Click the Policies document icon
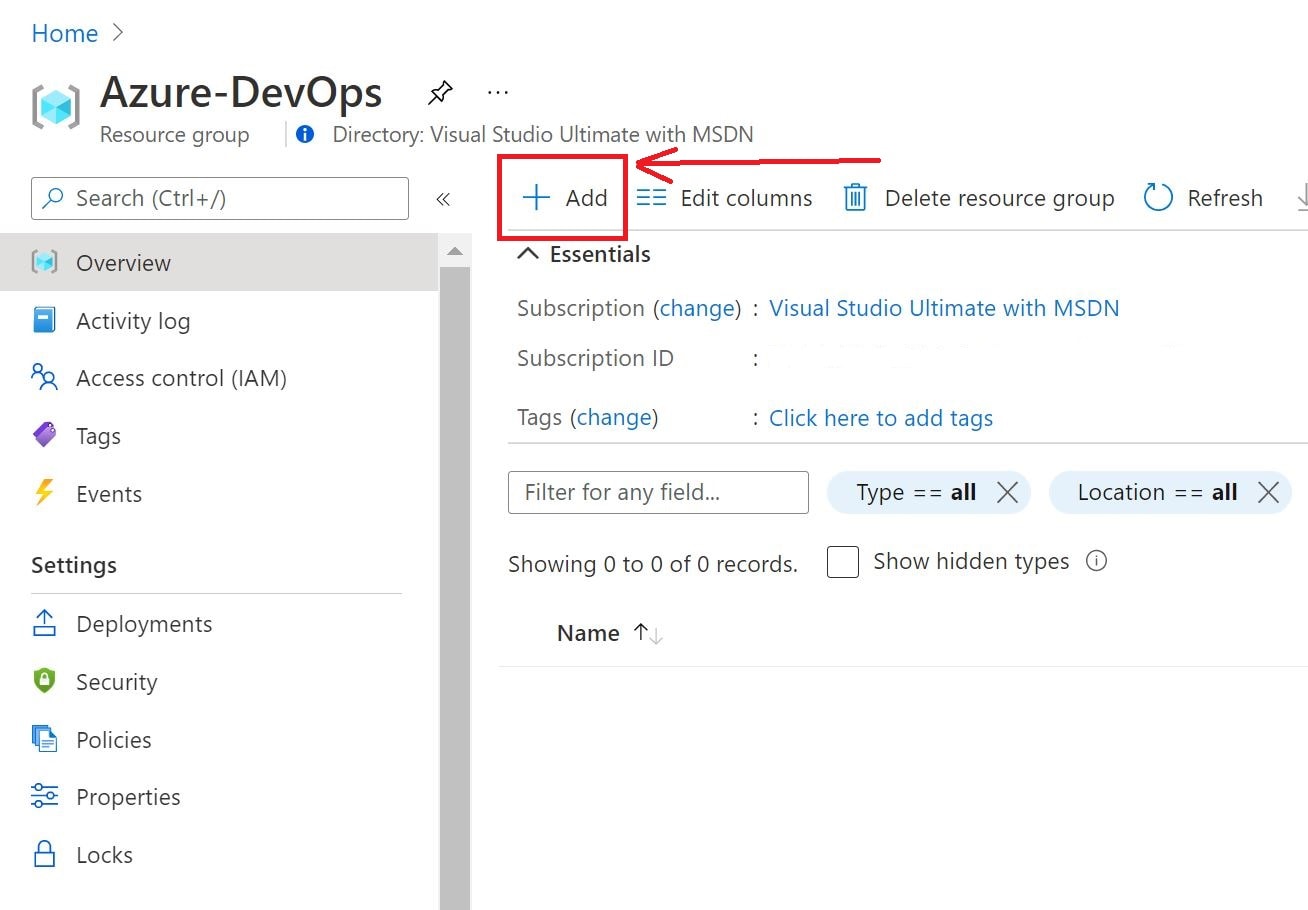 tap(45, 739)
